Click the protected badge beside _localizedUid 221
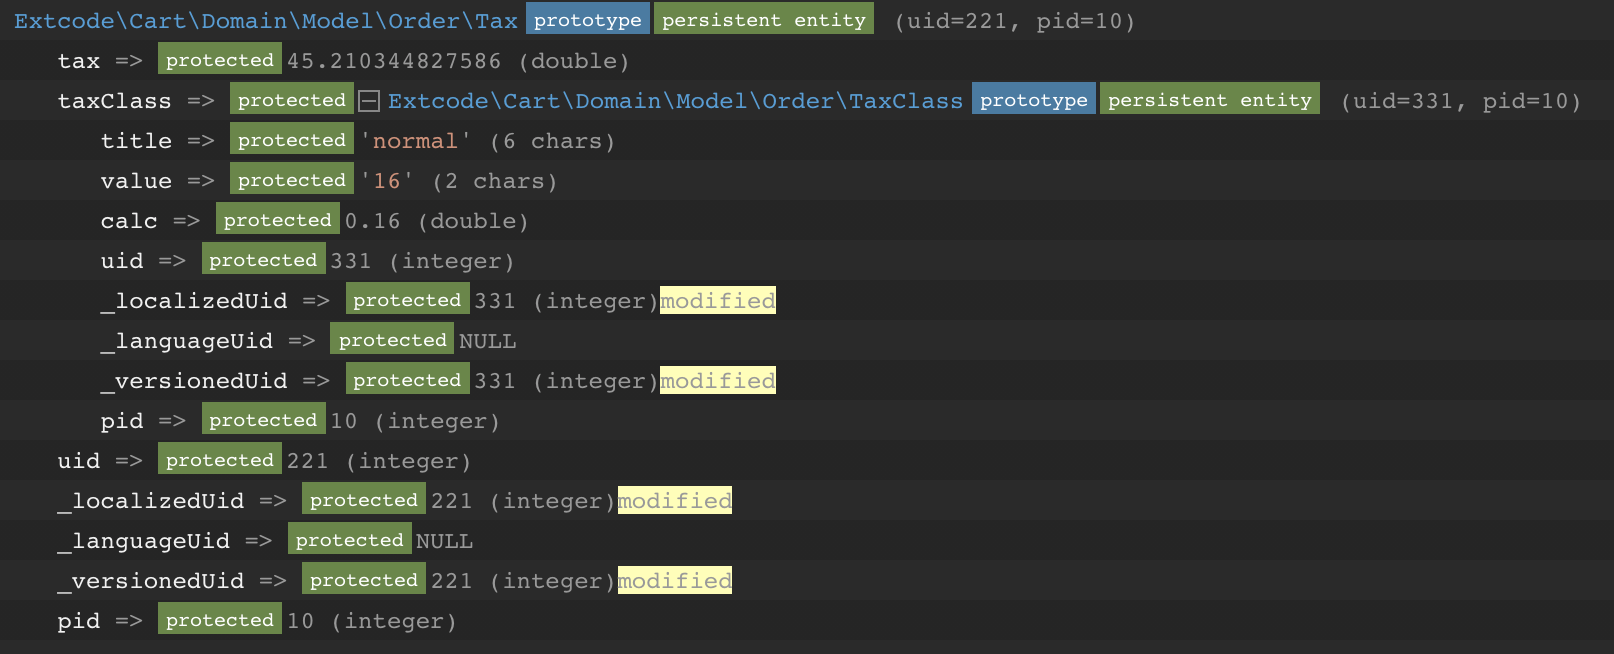The height and width of the screenshot is (654, 1614). pyautogui.click(x=364, y=499)
